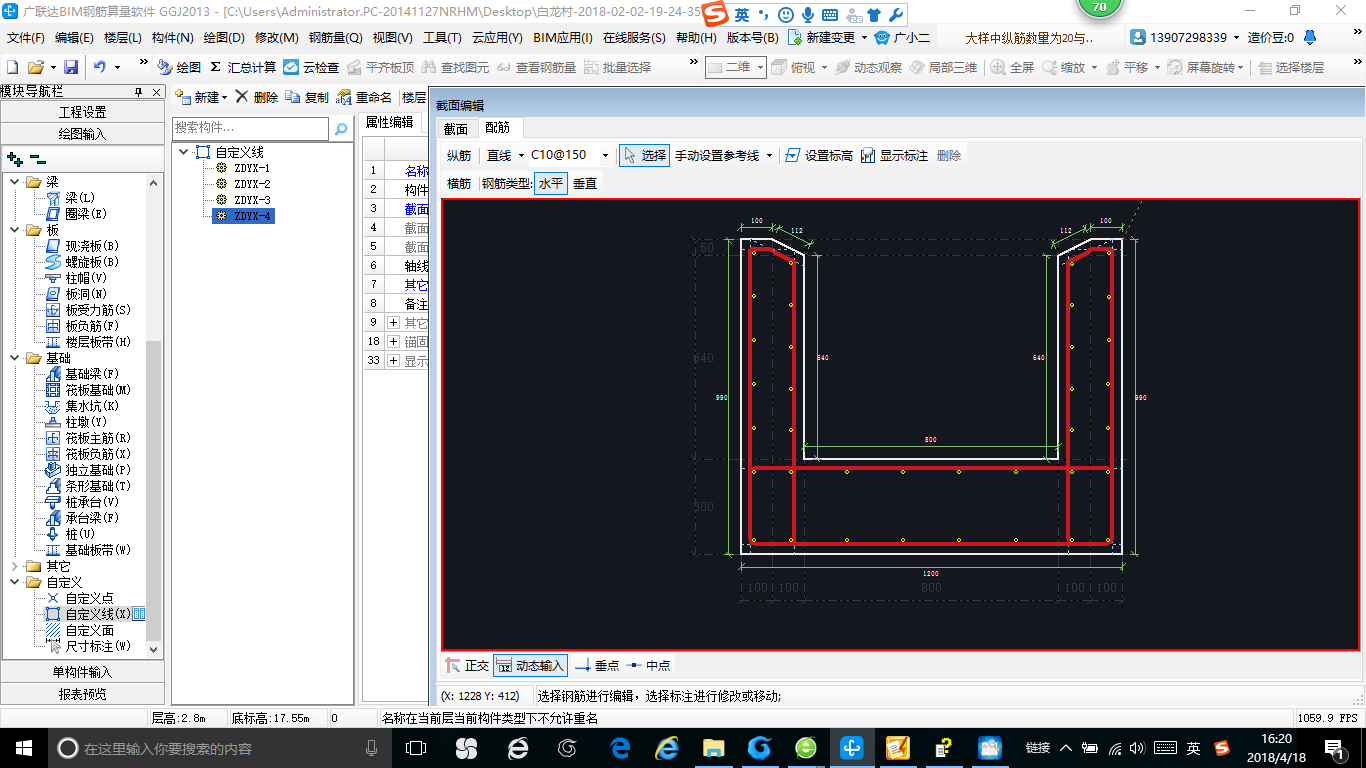The image size is (1366, 768).
Task: Start 云检查 cloud check
Action: (311, 67)
